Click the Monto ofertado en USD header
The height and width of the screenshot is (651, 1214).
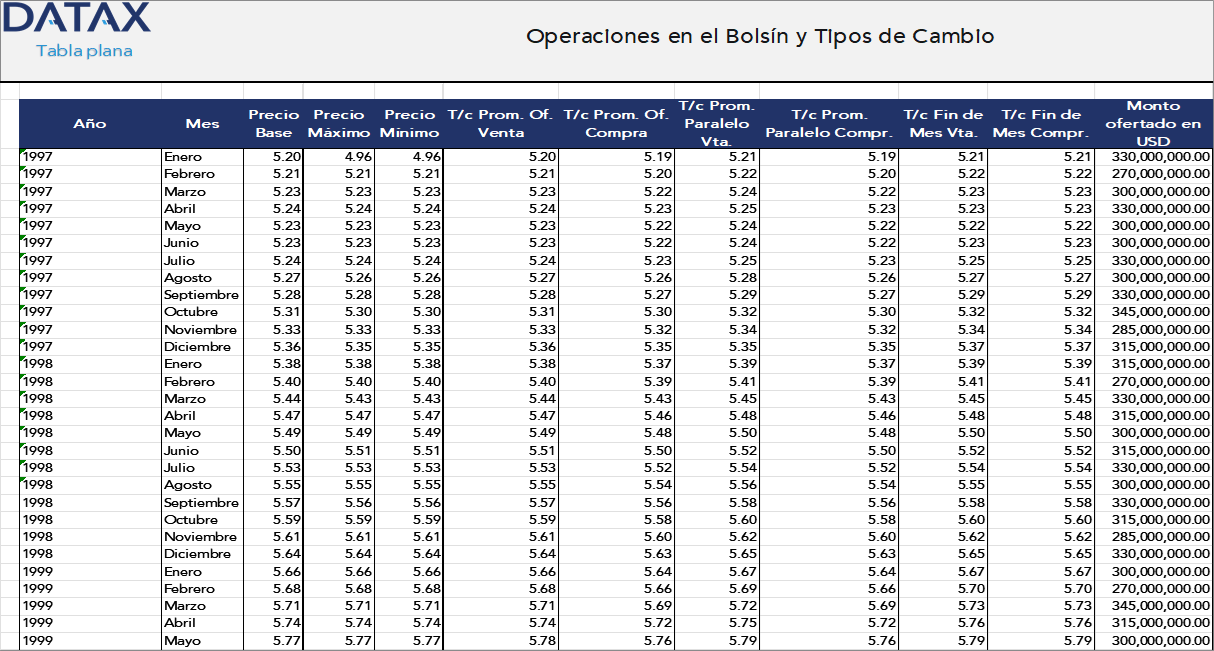(1154, 123)
